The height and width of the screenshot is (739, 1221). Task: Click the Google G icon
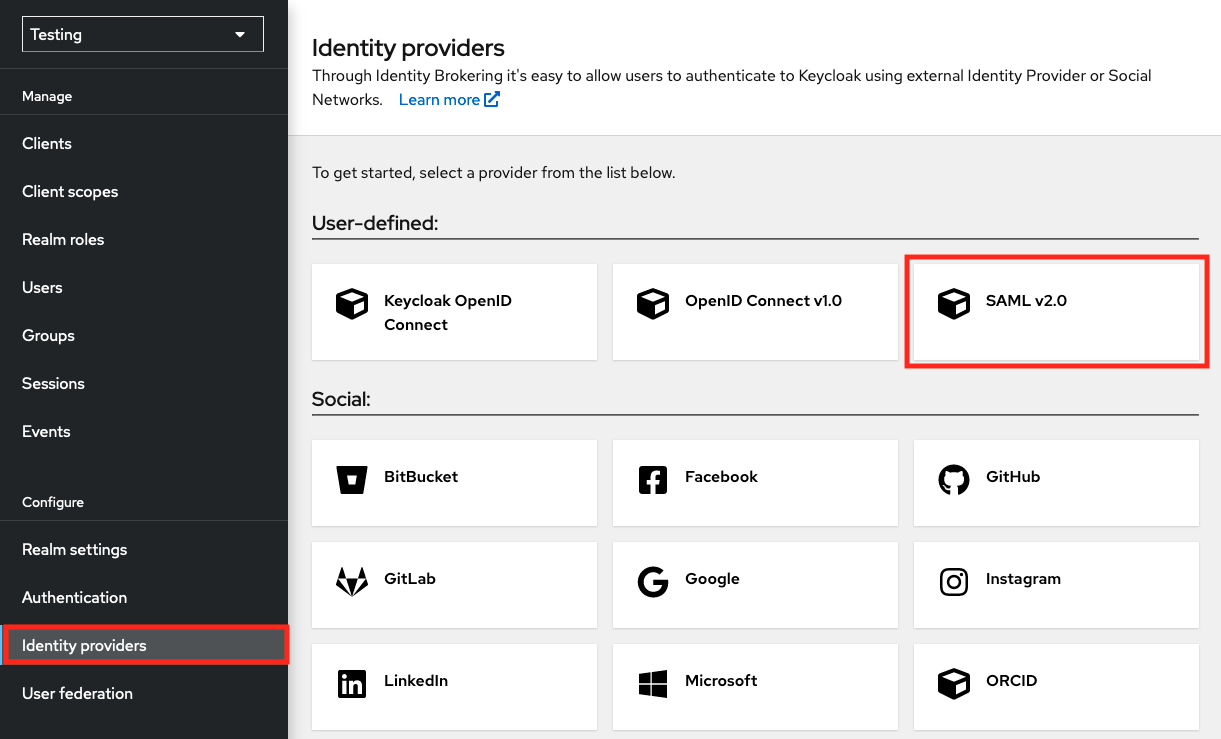pos(652,581)
